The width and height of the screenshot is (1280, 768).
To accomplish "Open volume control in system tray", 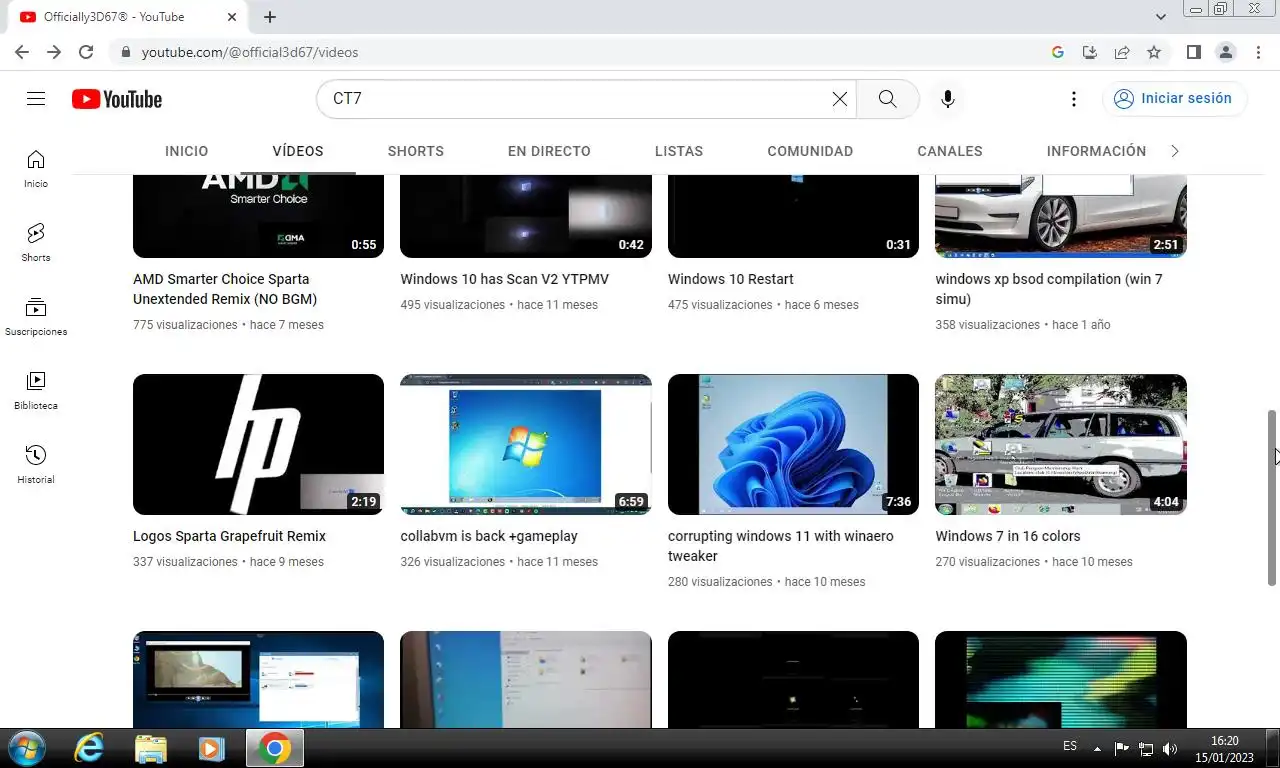I will coord(1170,748).
